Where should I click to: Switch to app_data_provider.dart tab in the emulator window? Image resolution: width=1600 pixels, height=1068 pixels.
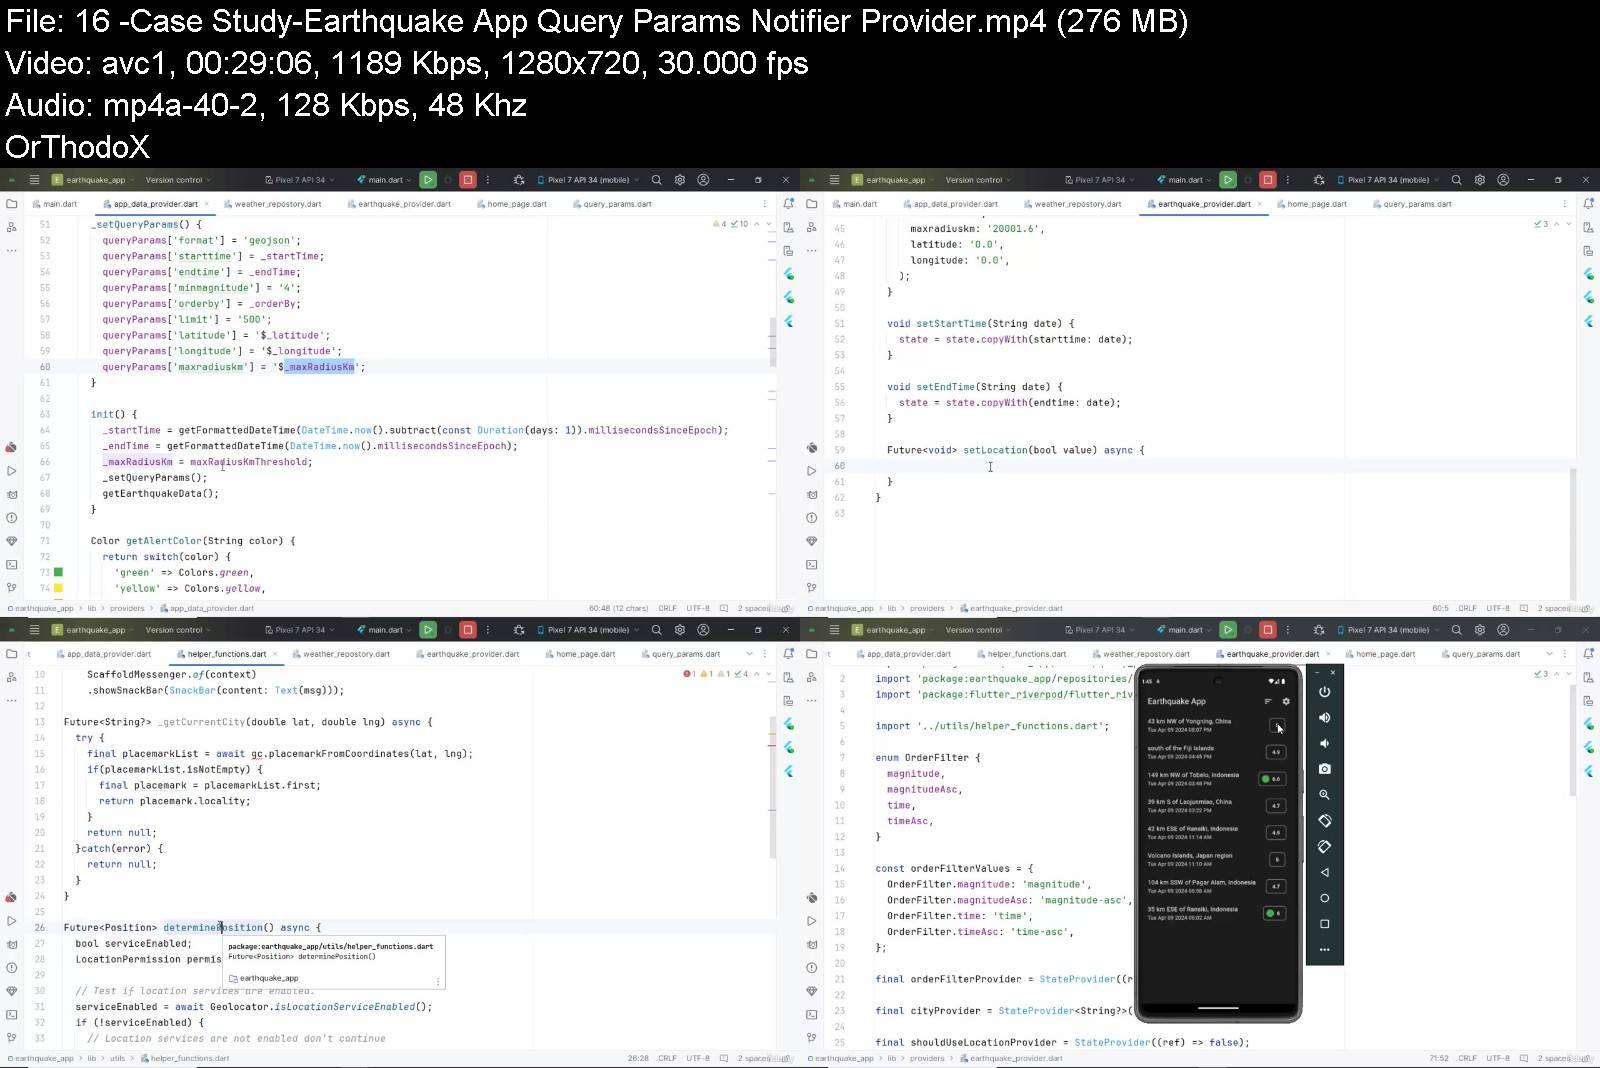[x=904, y=654]
